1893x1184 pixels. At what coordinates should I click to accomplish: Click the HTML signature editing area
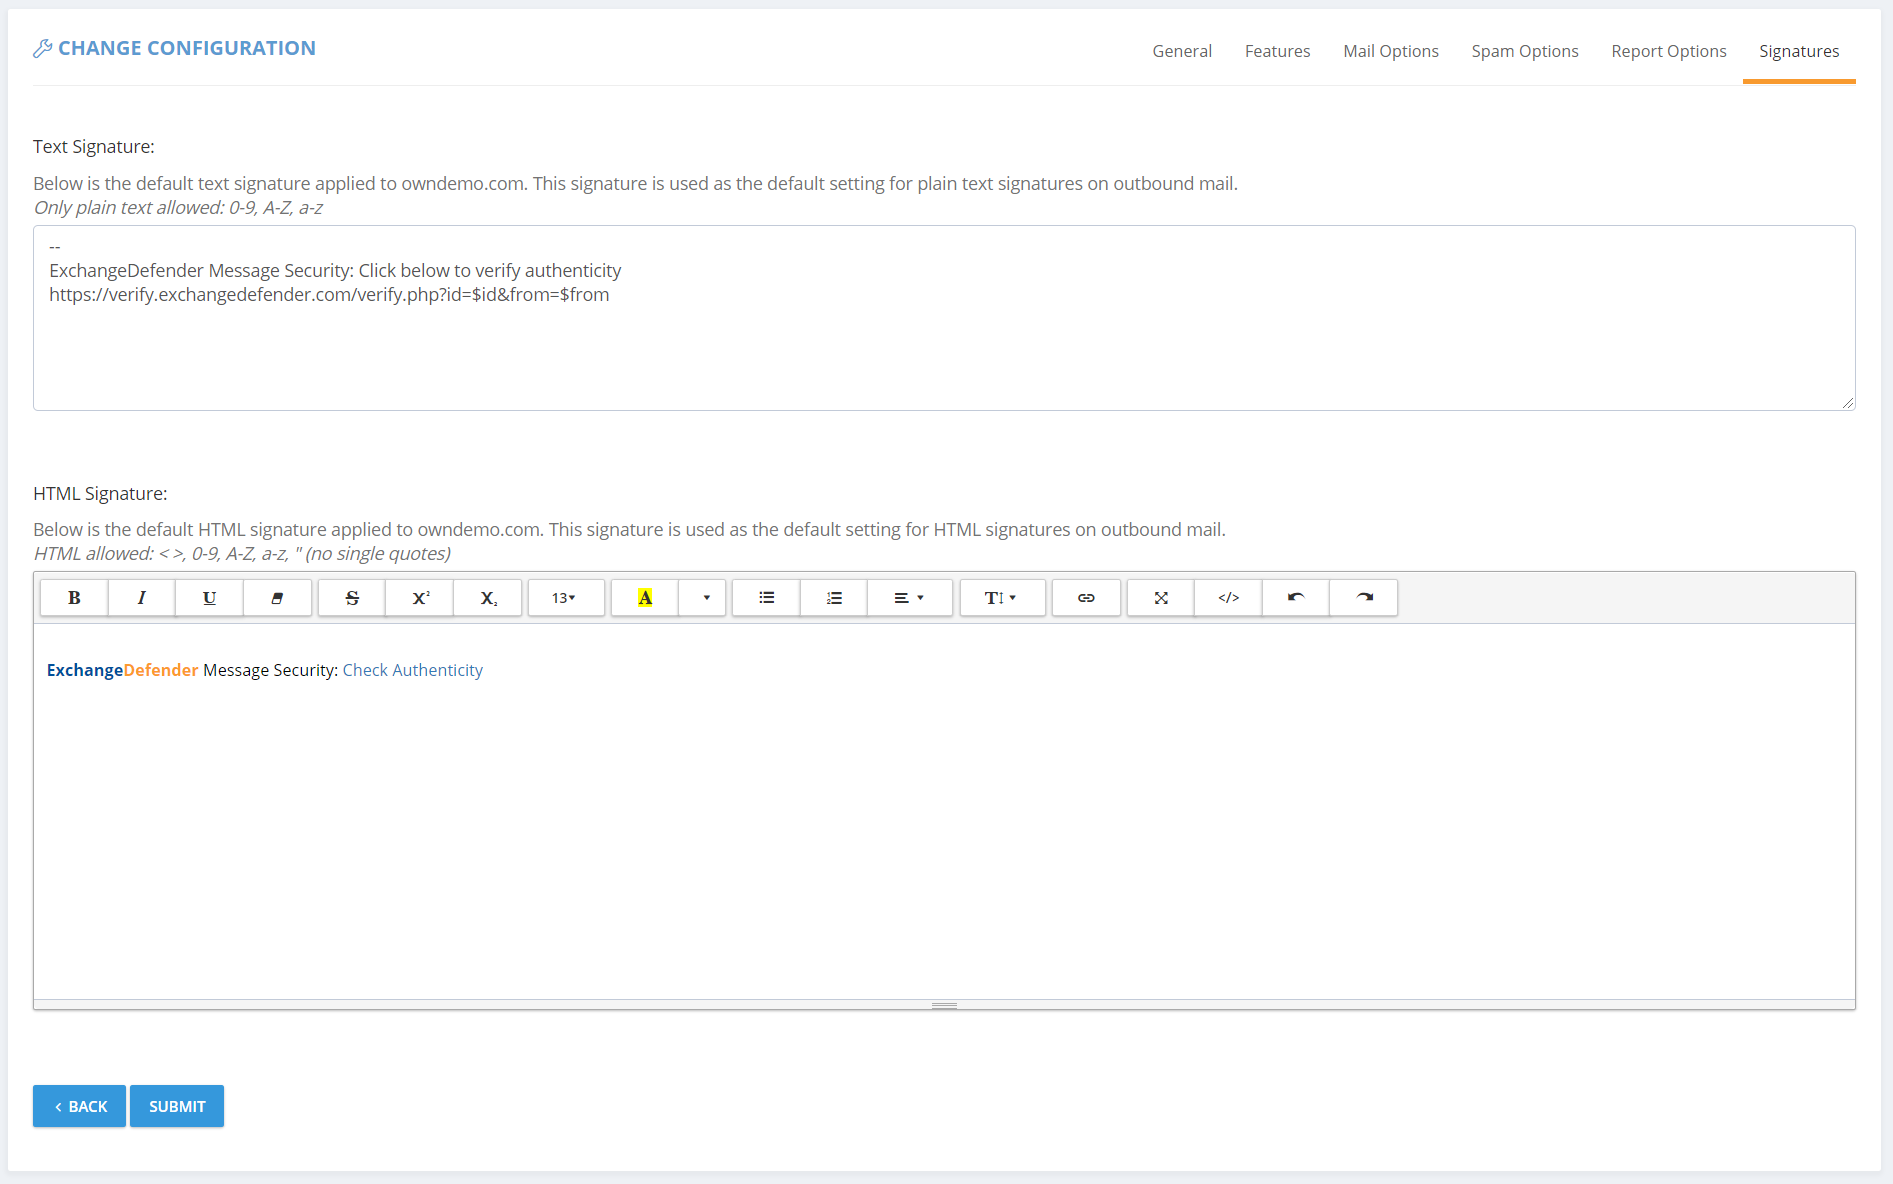944,811
